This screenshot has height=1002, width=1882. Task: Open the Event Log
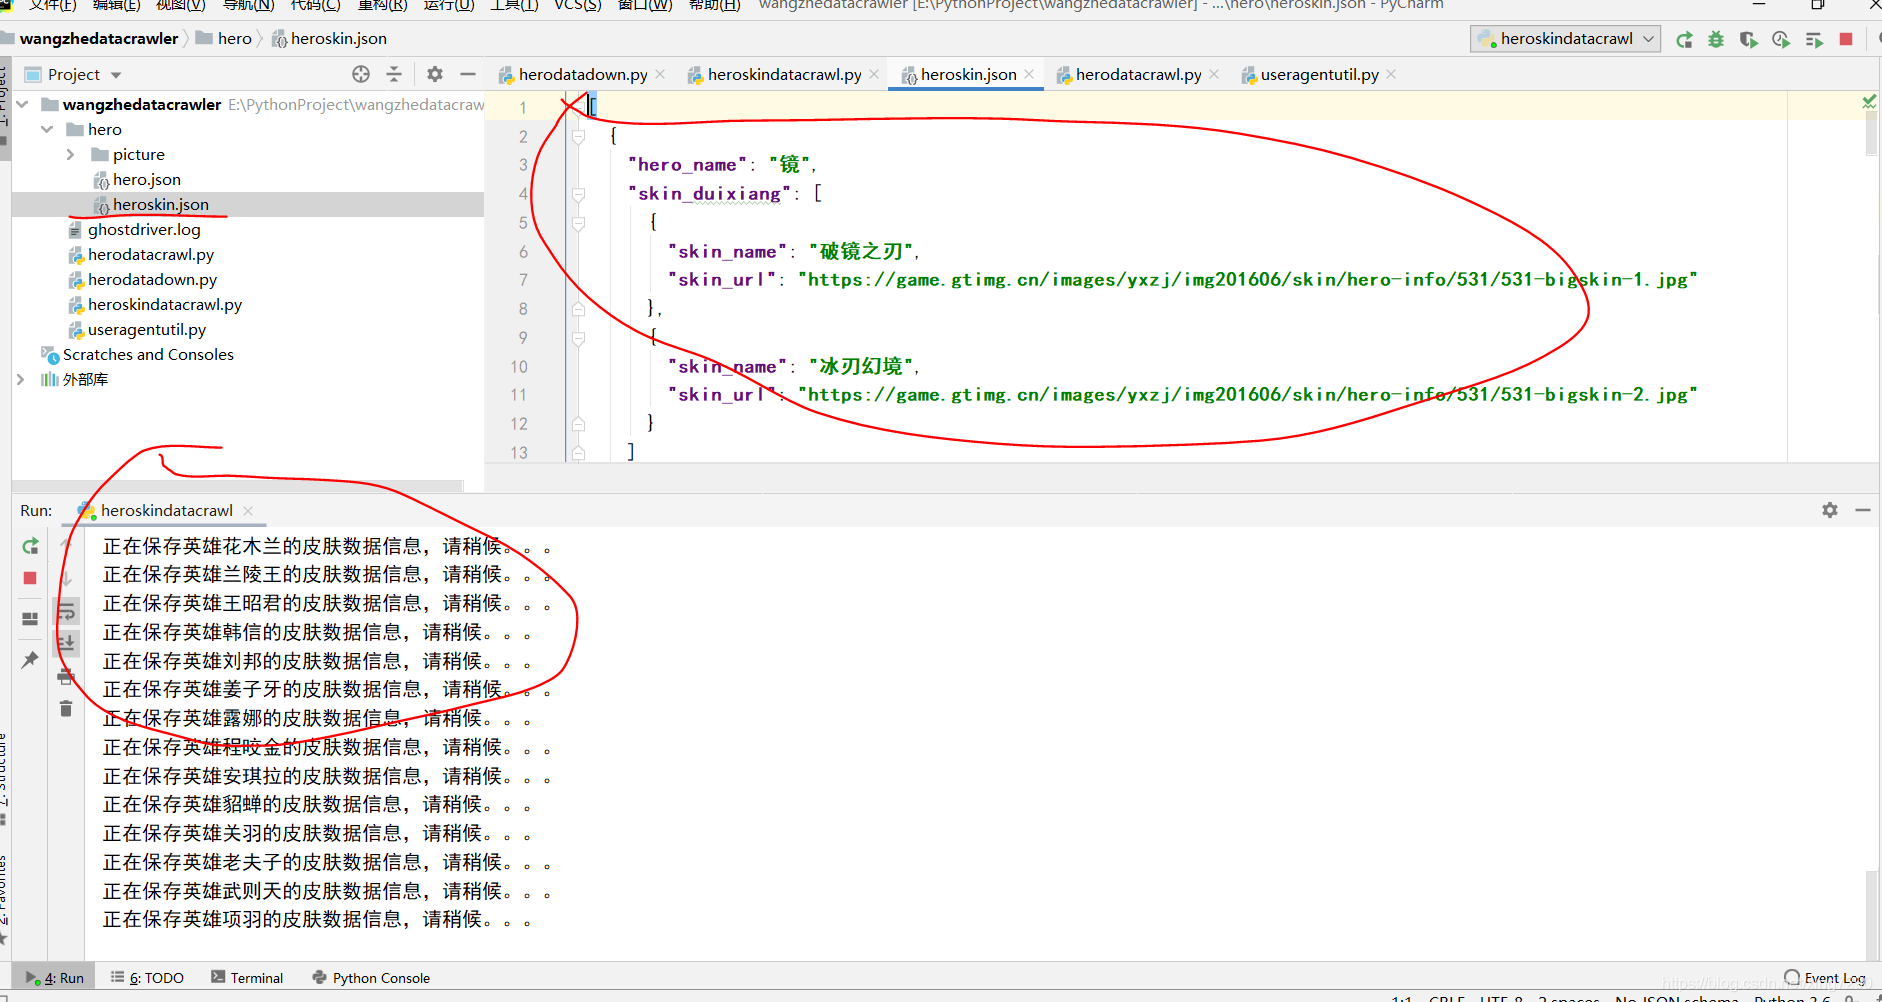pyautogui.click(x=1825, y=977)
